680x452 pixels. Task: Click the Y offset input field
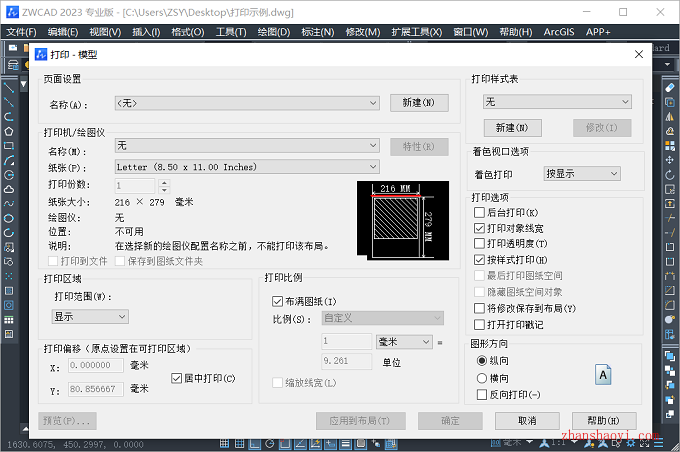point(96,389)
